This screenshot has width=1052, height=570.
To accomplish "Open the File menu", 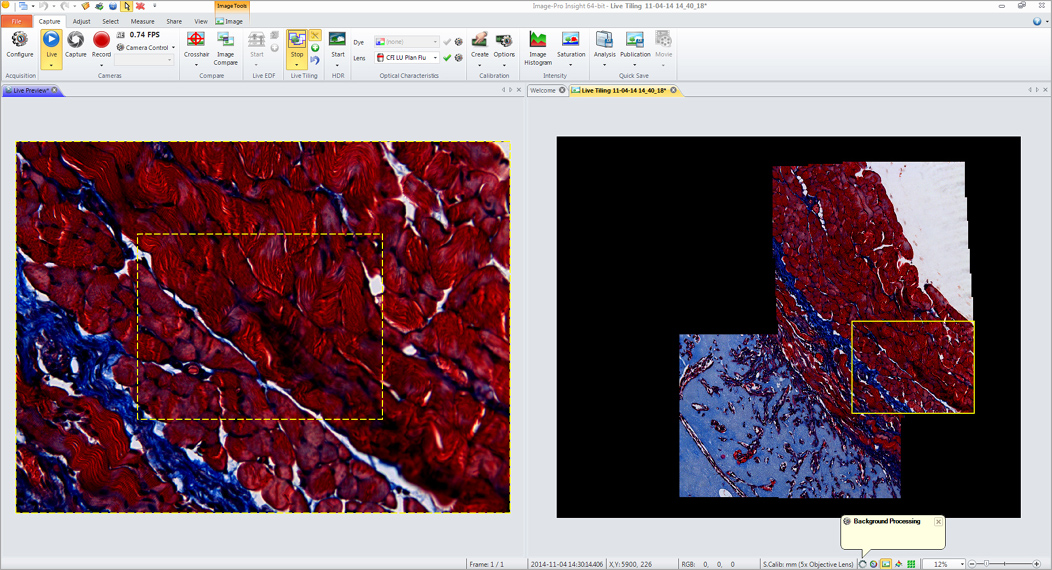I will (16, 21).
